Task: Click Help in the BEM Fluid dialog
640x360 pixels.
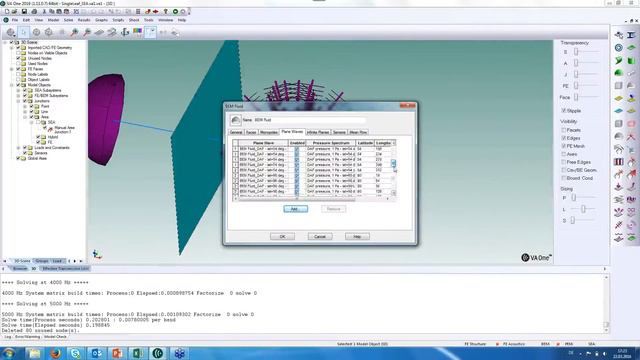Action: pyautogui.click(x=357, y=237)
